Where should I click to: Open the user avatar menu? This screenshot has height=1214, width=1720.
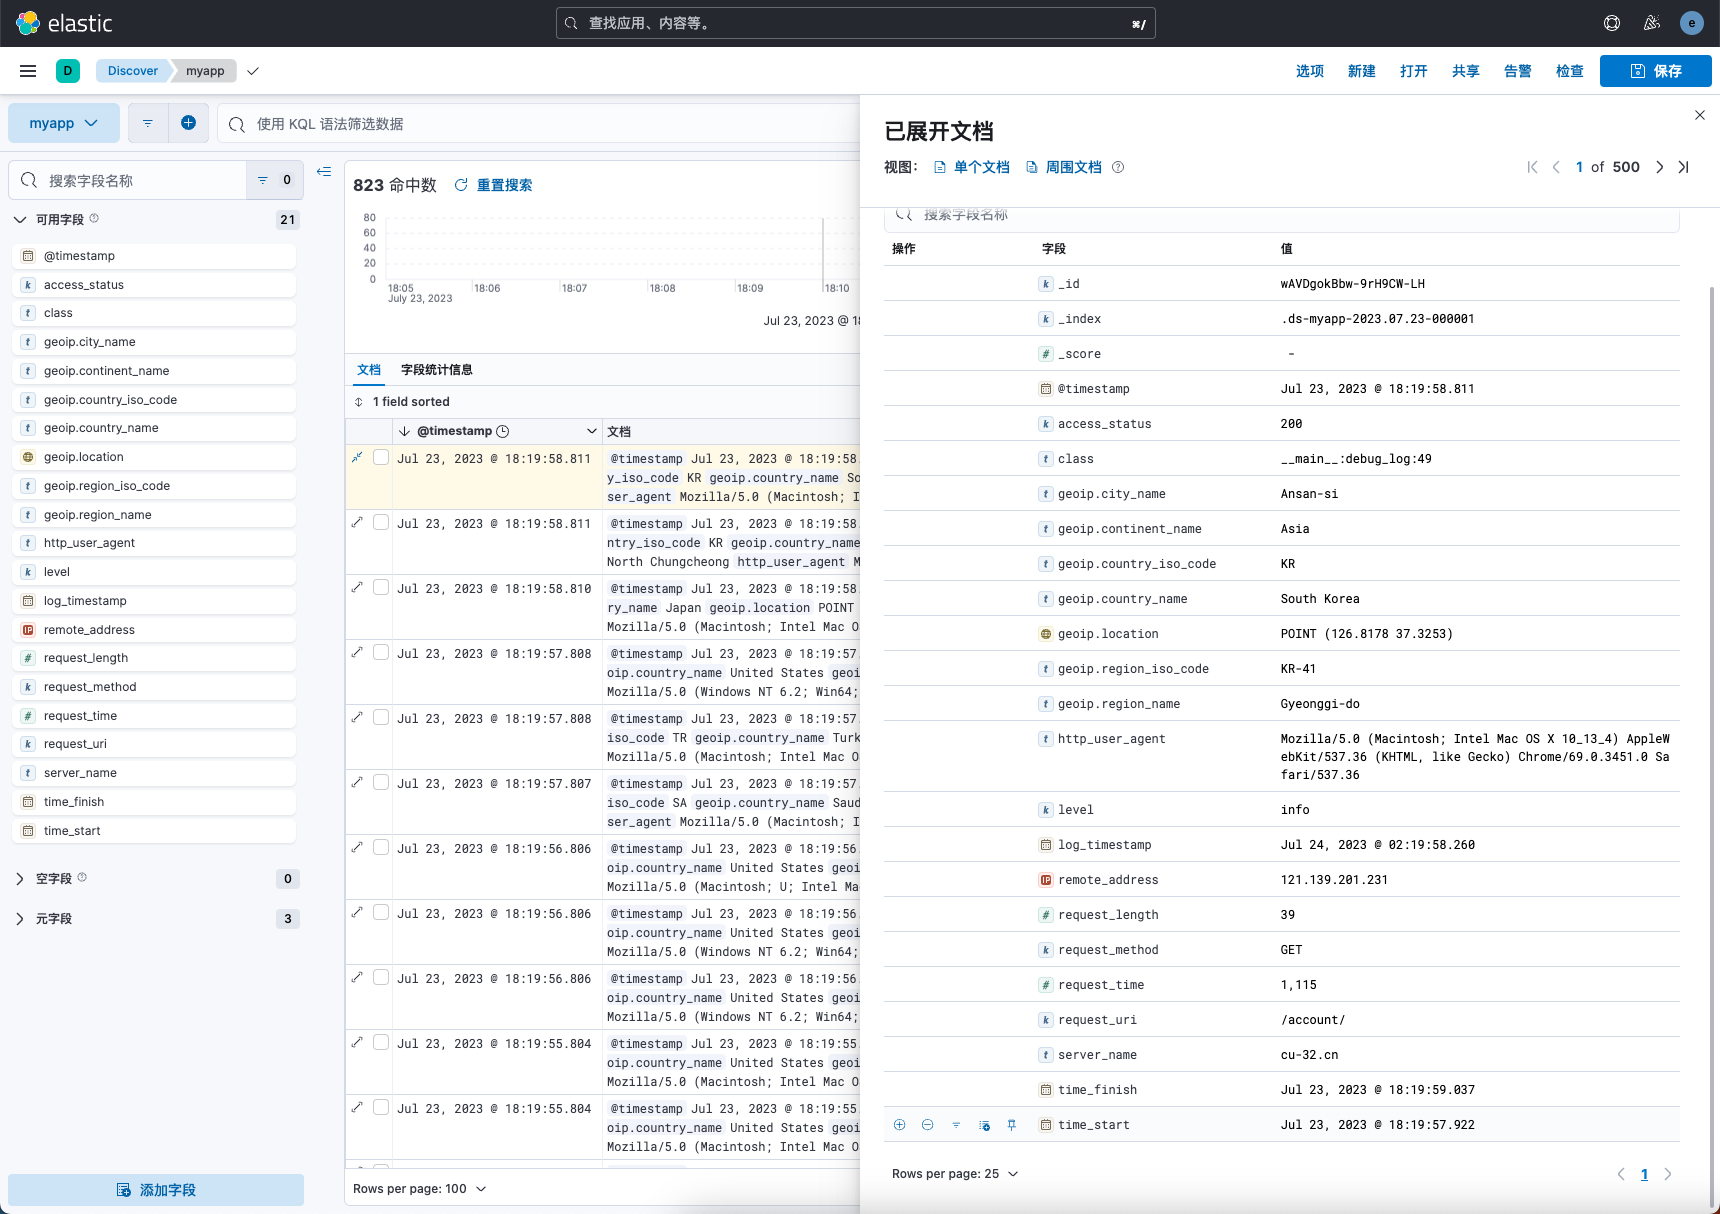pos(1692,23)
